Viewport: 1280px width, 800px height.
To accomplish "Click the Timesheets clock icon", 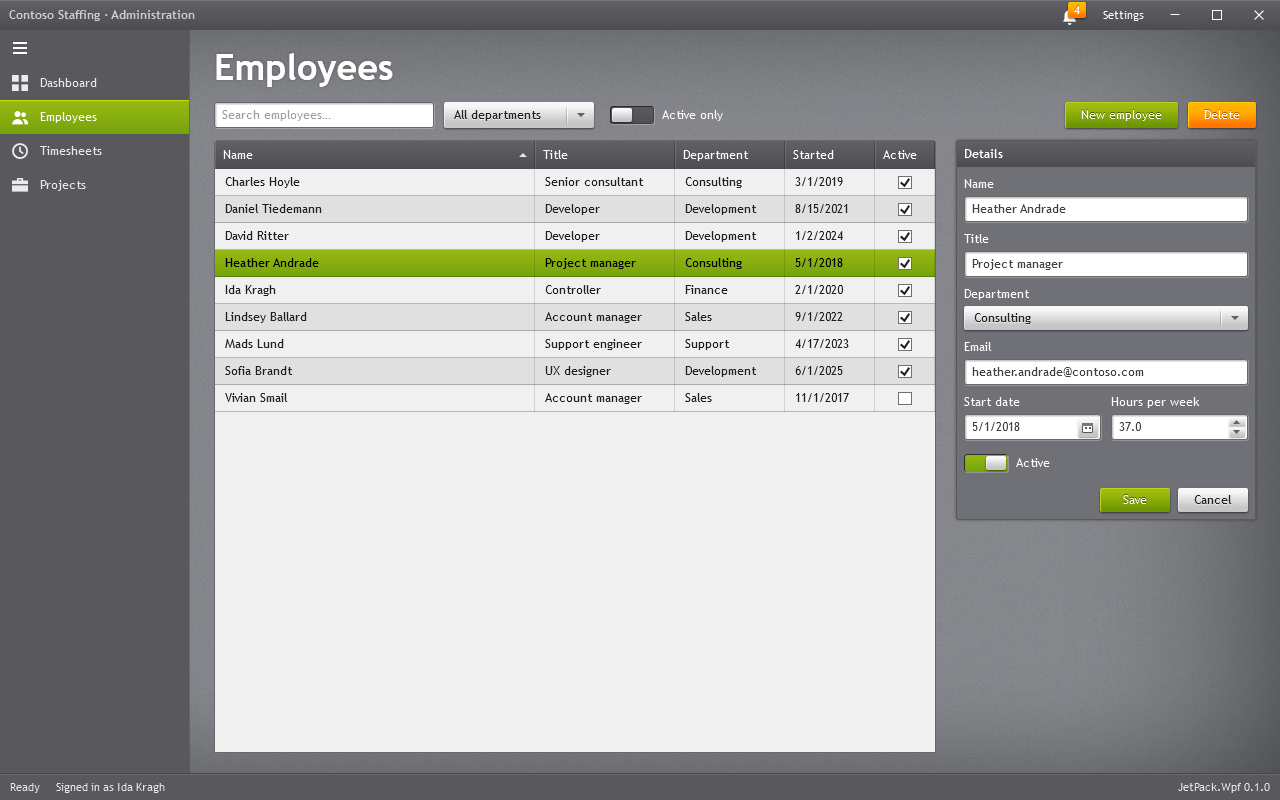I will [x=20, y=151].
